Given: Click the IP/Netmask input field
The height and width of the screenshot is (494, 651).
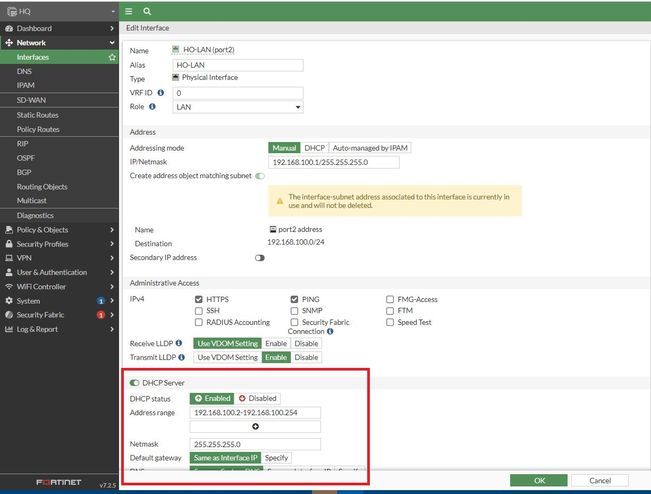Looking at the screenshot, I should pyautogui.click(x=334, y=162).
